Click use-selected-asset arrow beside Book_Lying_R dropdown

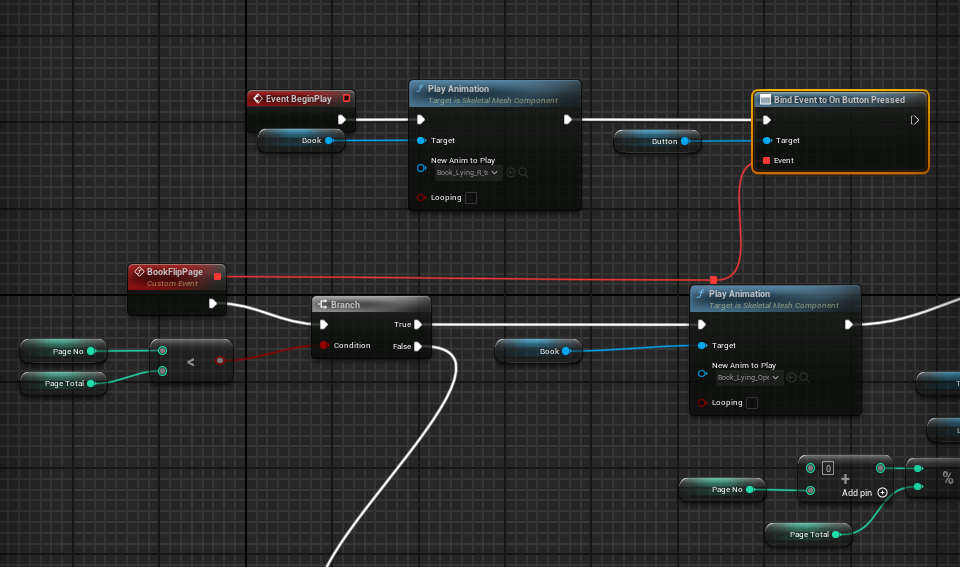pos(511,173)
